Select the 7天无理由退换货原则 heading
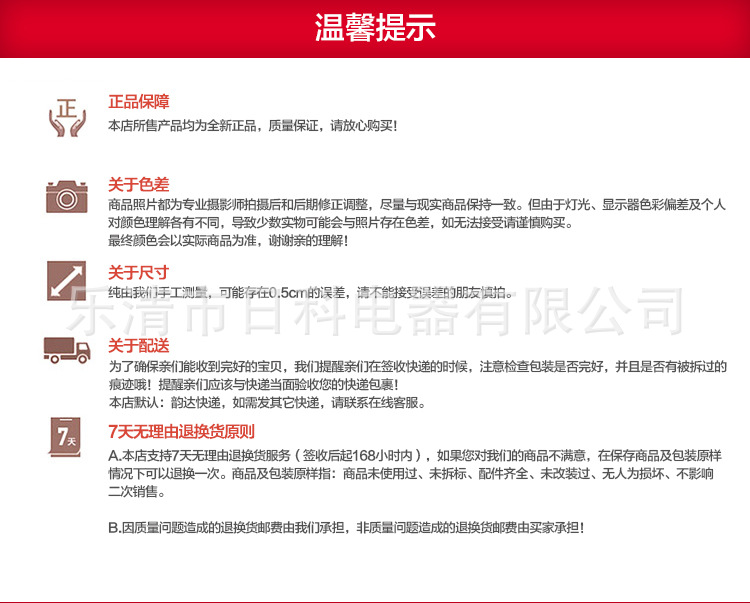The width and height of the screenshot is (750, 603). (x=181, y=431)
